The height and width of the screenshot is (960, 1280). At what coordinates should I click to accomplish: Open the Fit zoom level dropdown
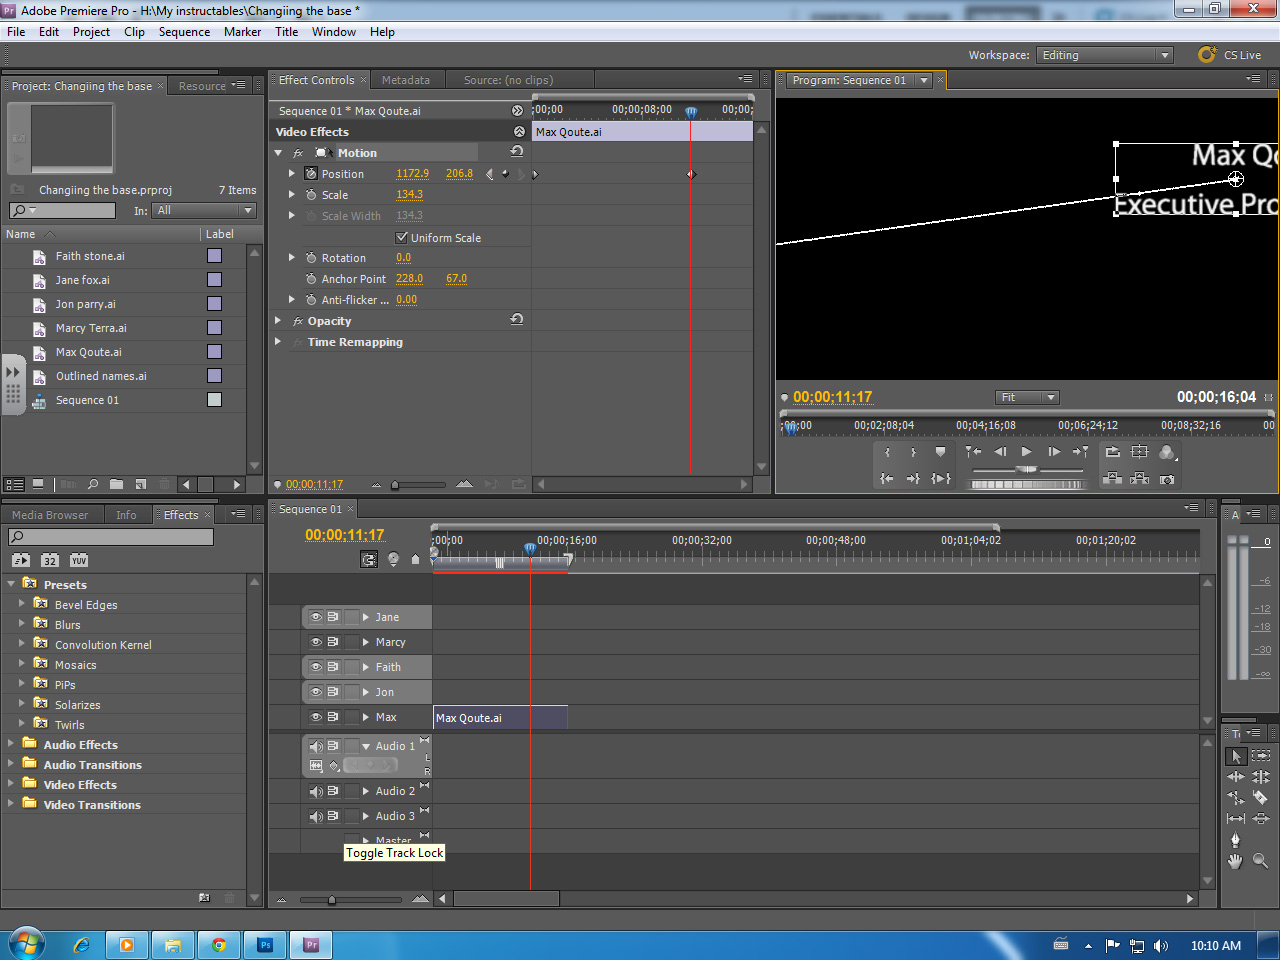click(1027, 397)
